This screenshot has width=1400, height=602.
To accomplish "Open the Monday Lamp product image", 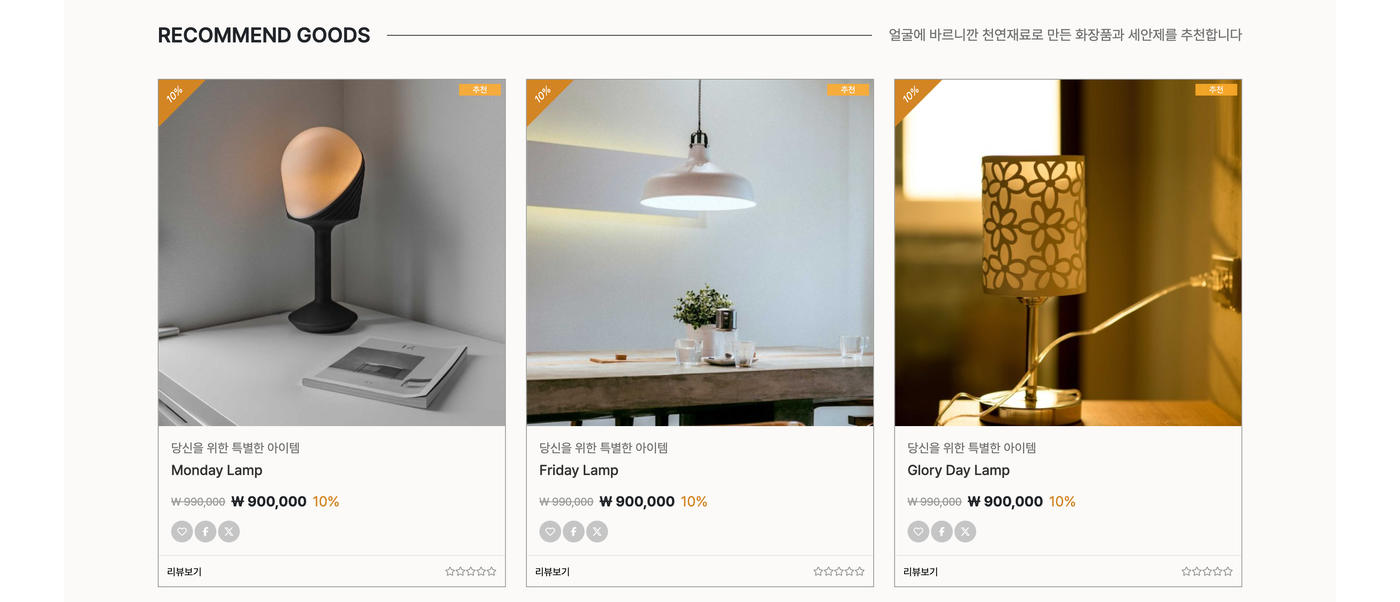I will click(332, 253).
